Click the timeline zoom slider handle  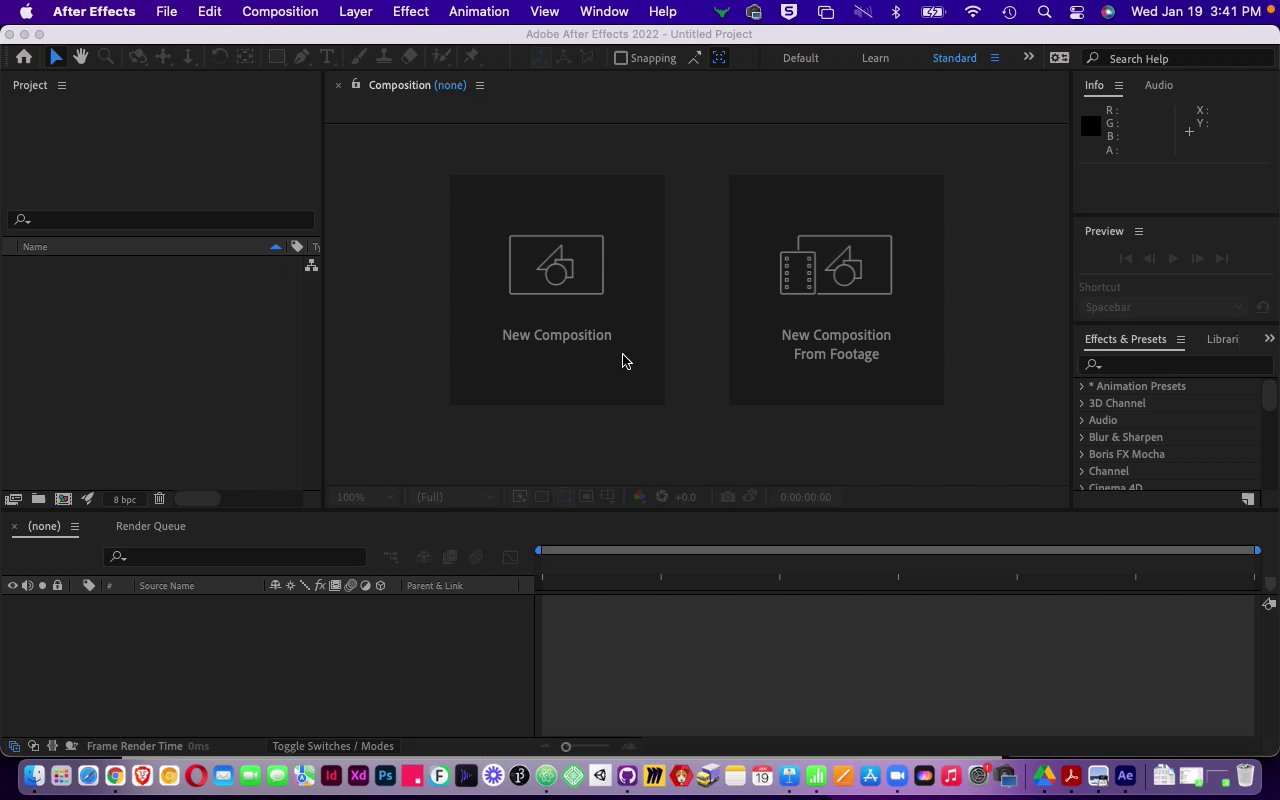tap(566, 746)
